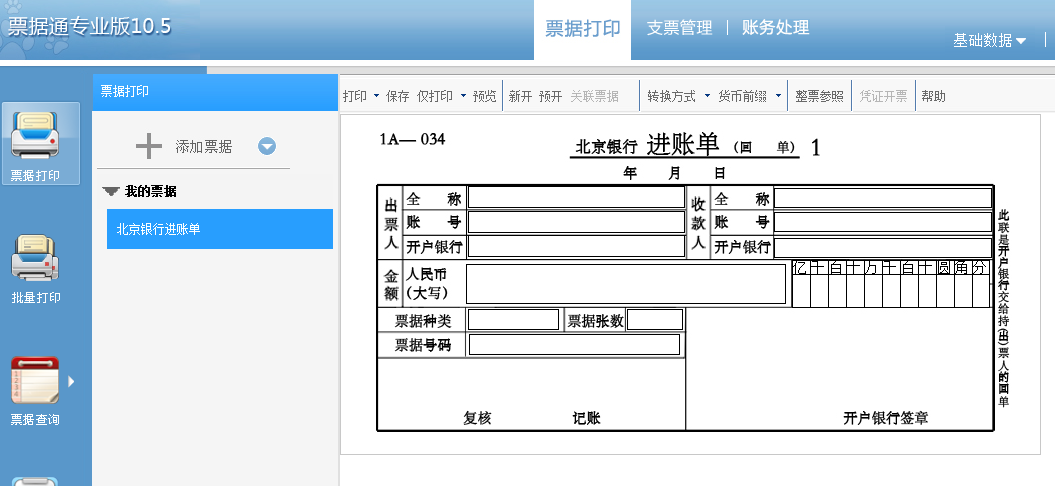This screenshot has width=1055, height=486.
Task: Open the 票据打印 sidebar printer icon
Action: point(35,135)
